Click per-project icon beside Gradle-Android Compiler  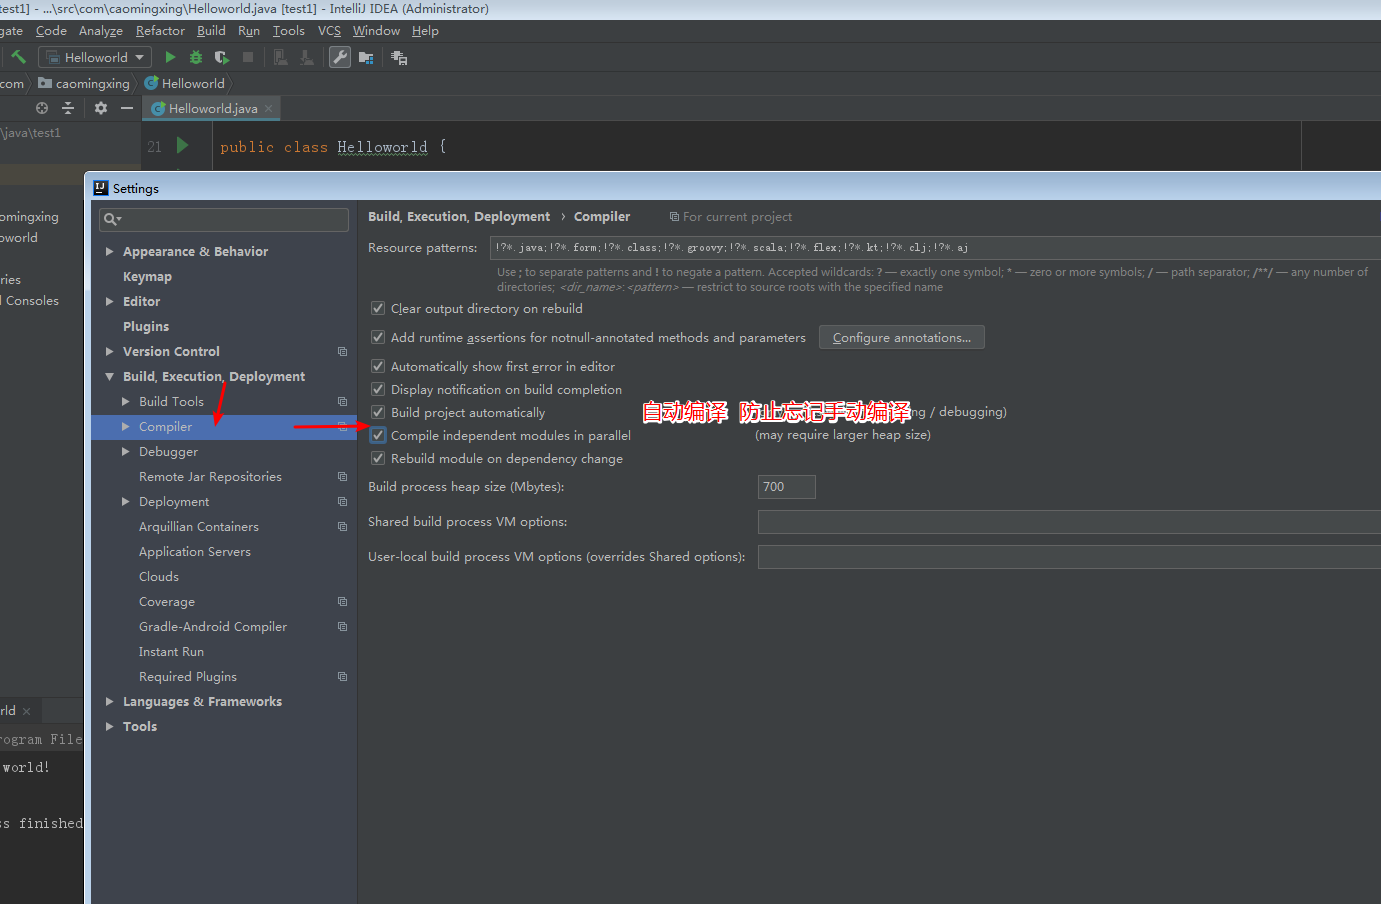click(x=342, y=627)
